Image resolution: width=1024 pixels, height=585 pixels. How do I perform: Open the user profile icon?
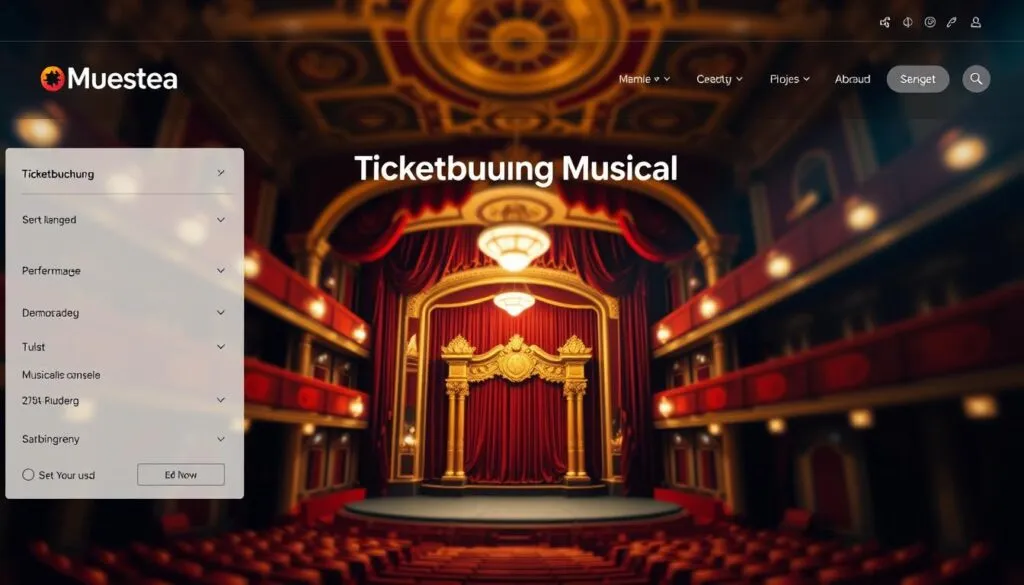click(976, 22)
